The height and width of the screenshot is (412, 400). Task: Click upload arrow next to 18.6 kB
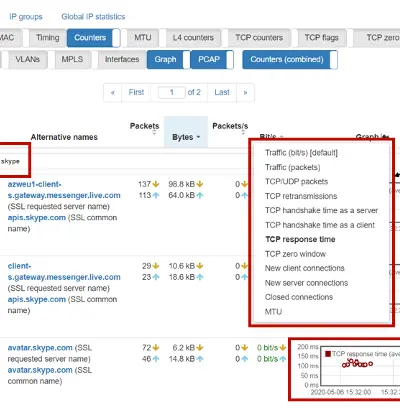(200, 277)
